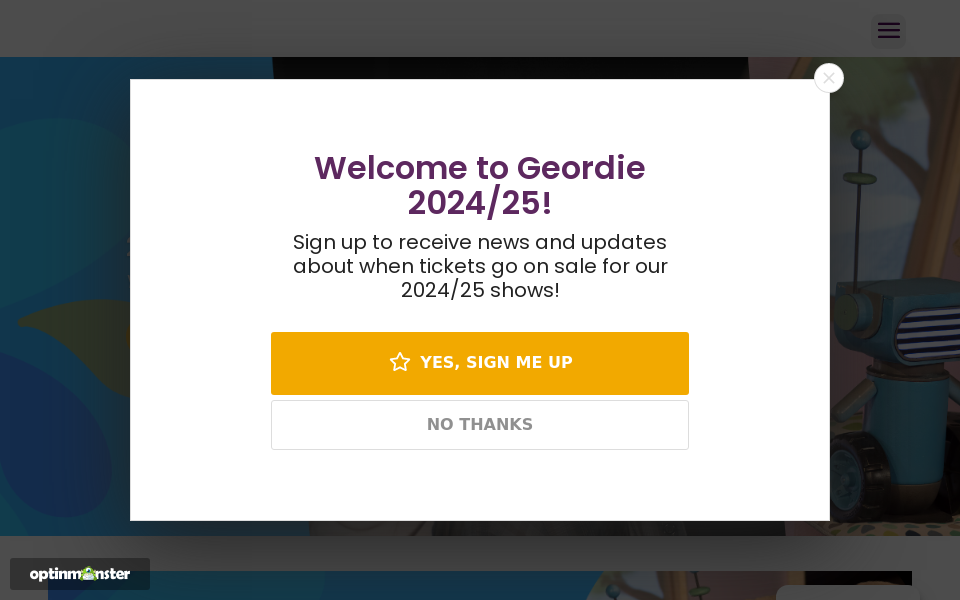
Task: Select the three-line menu icon in the header
Action: 889,30
